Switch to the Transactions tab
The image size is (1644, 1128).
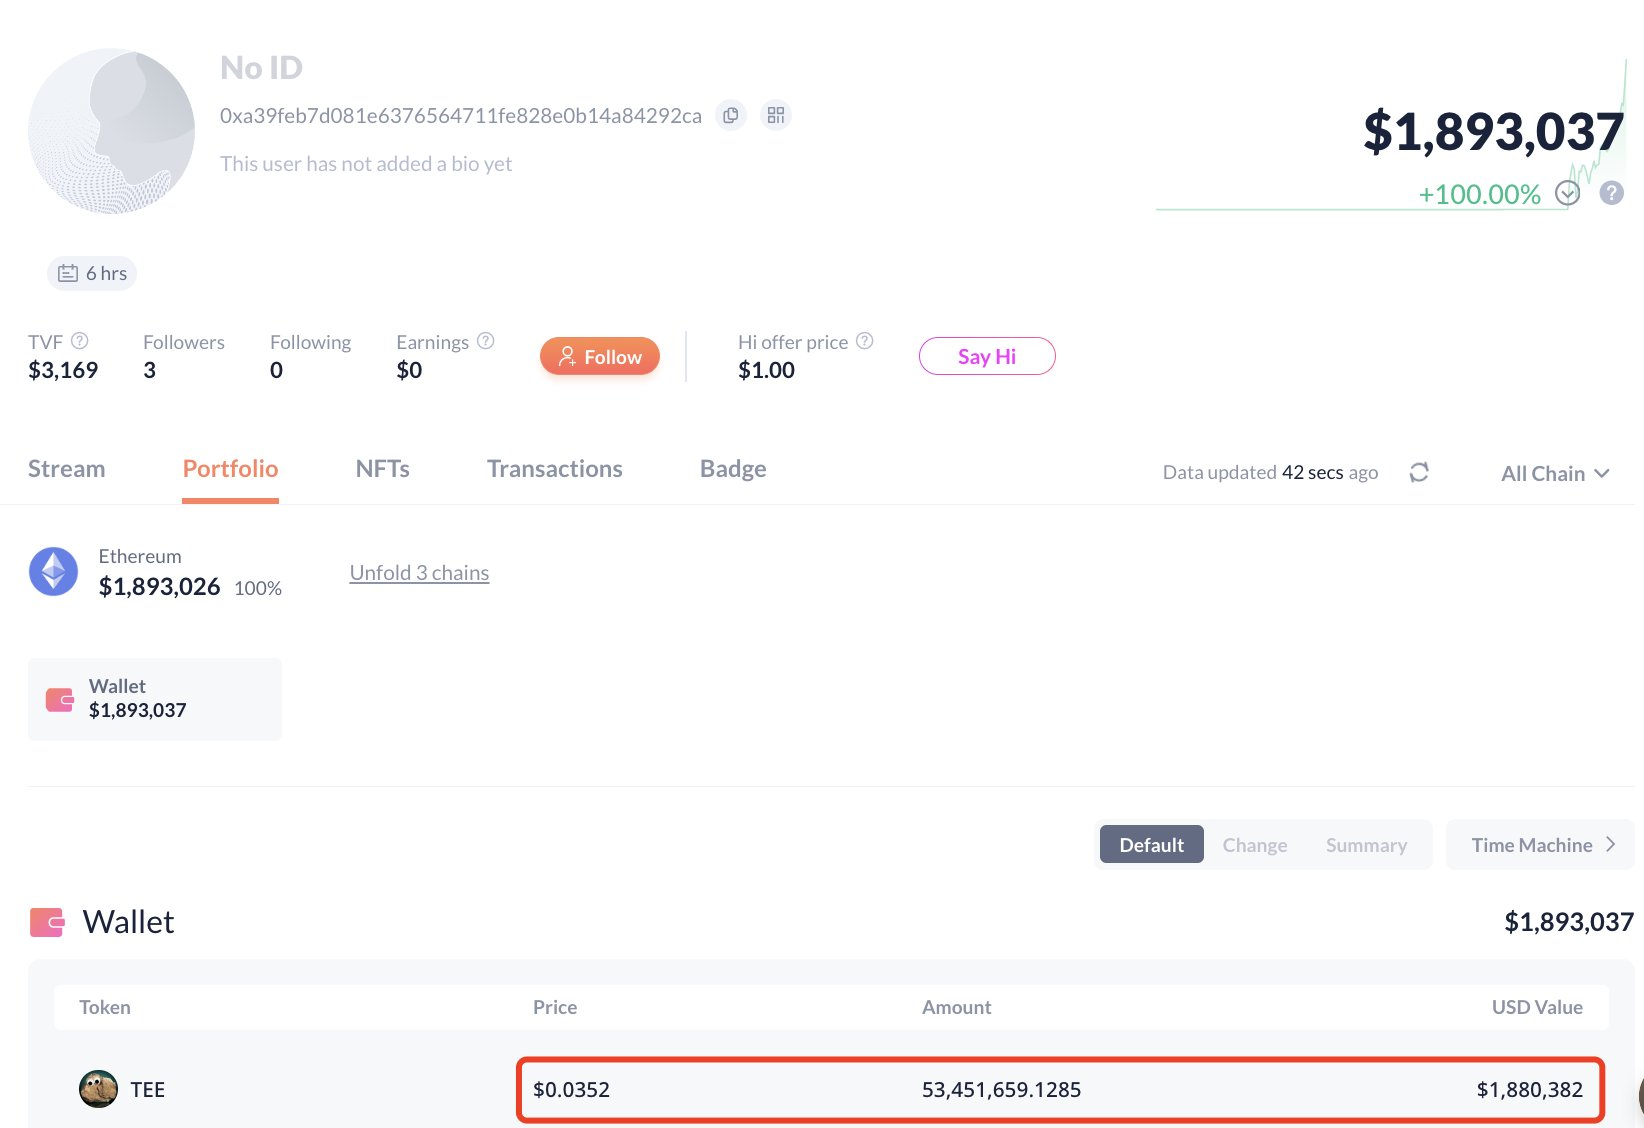555,469
